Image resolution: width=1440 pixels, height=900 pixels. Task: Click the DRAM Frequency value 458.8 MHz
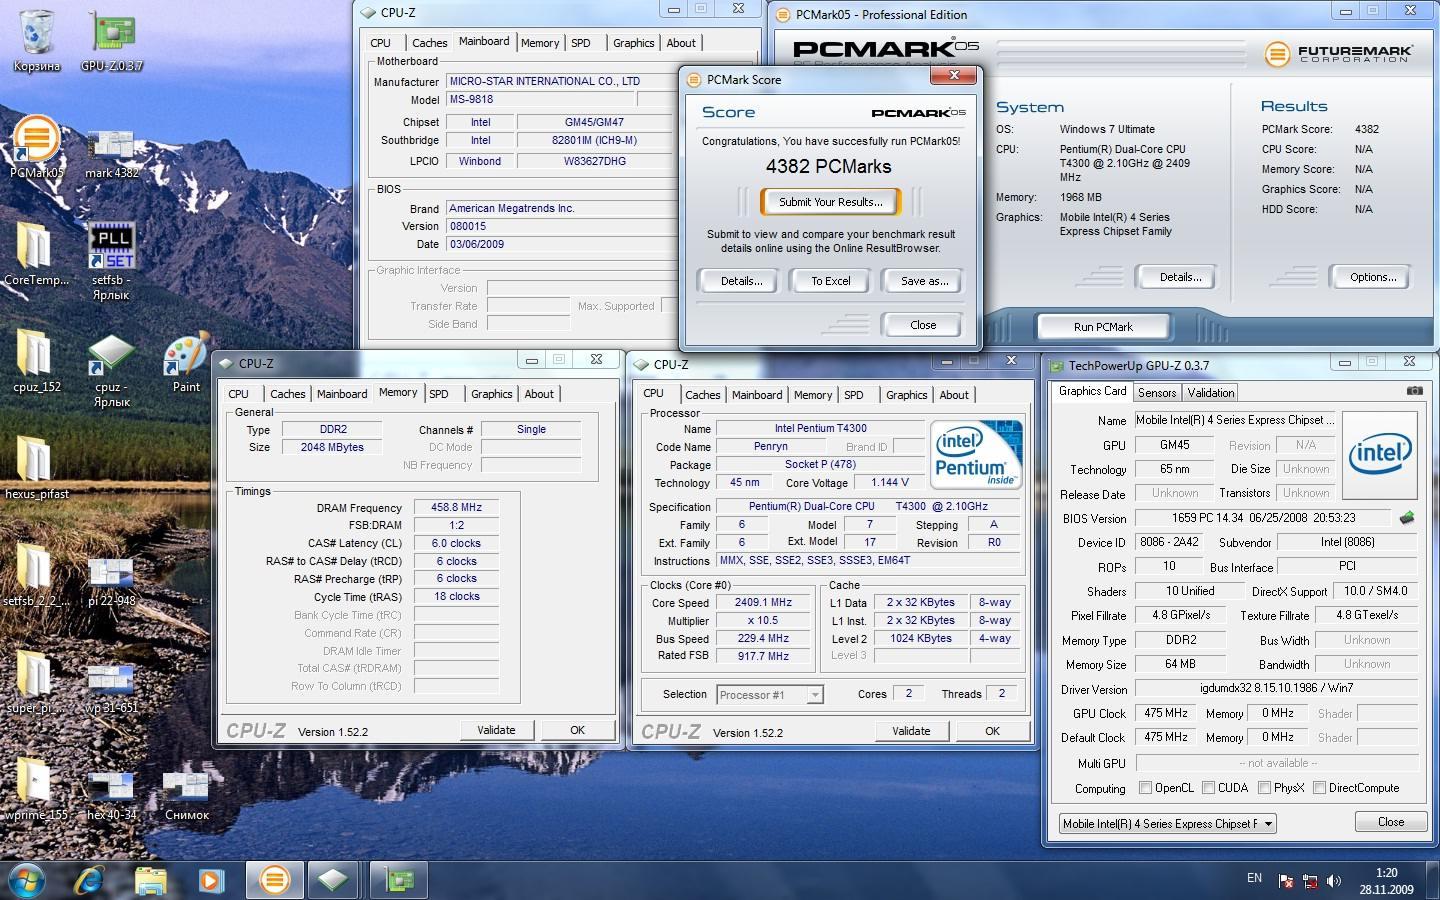tap(456, 507)
